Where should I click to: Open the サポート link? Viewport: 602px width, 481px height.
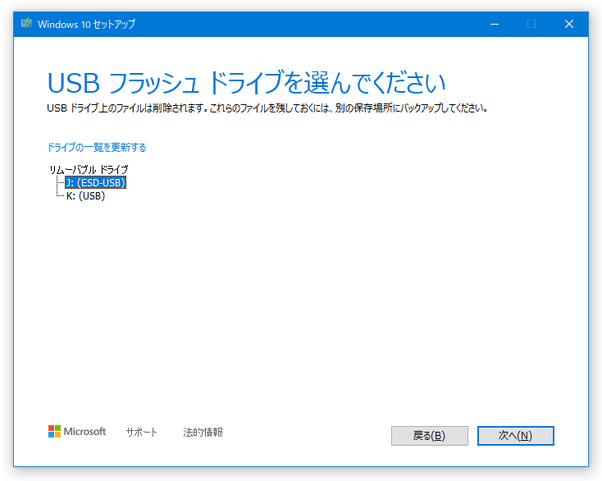pos(142,432)
